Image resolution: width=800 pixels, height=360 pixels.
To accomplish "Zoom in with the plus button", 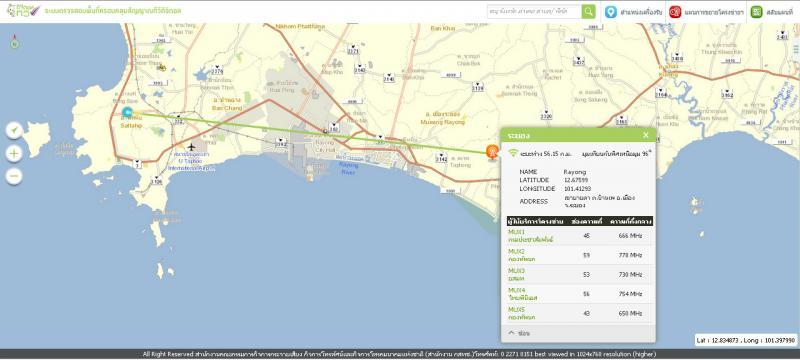I will pos(14,153).
